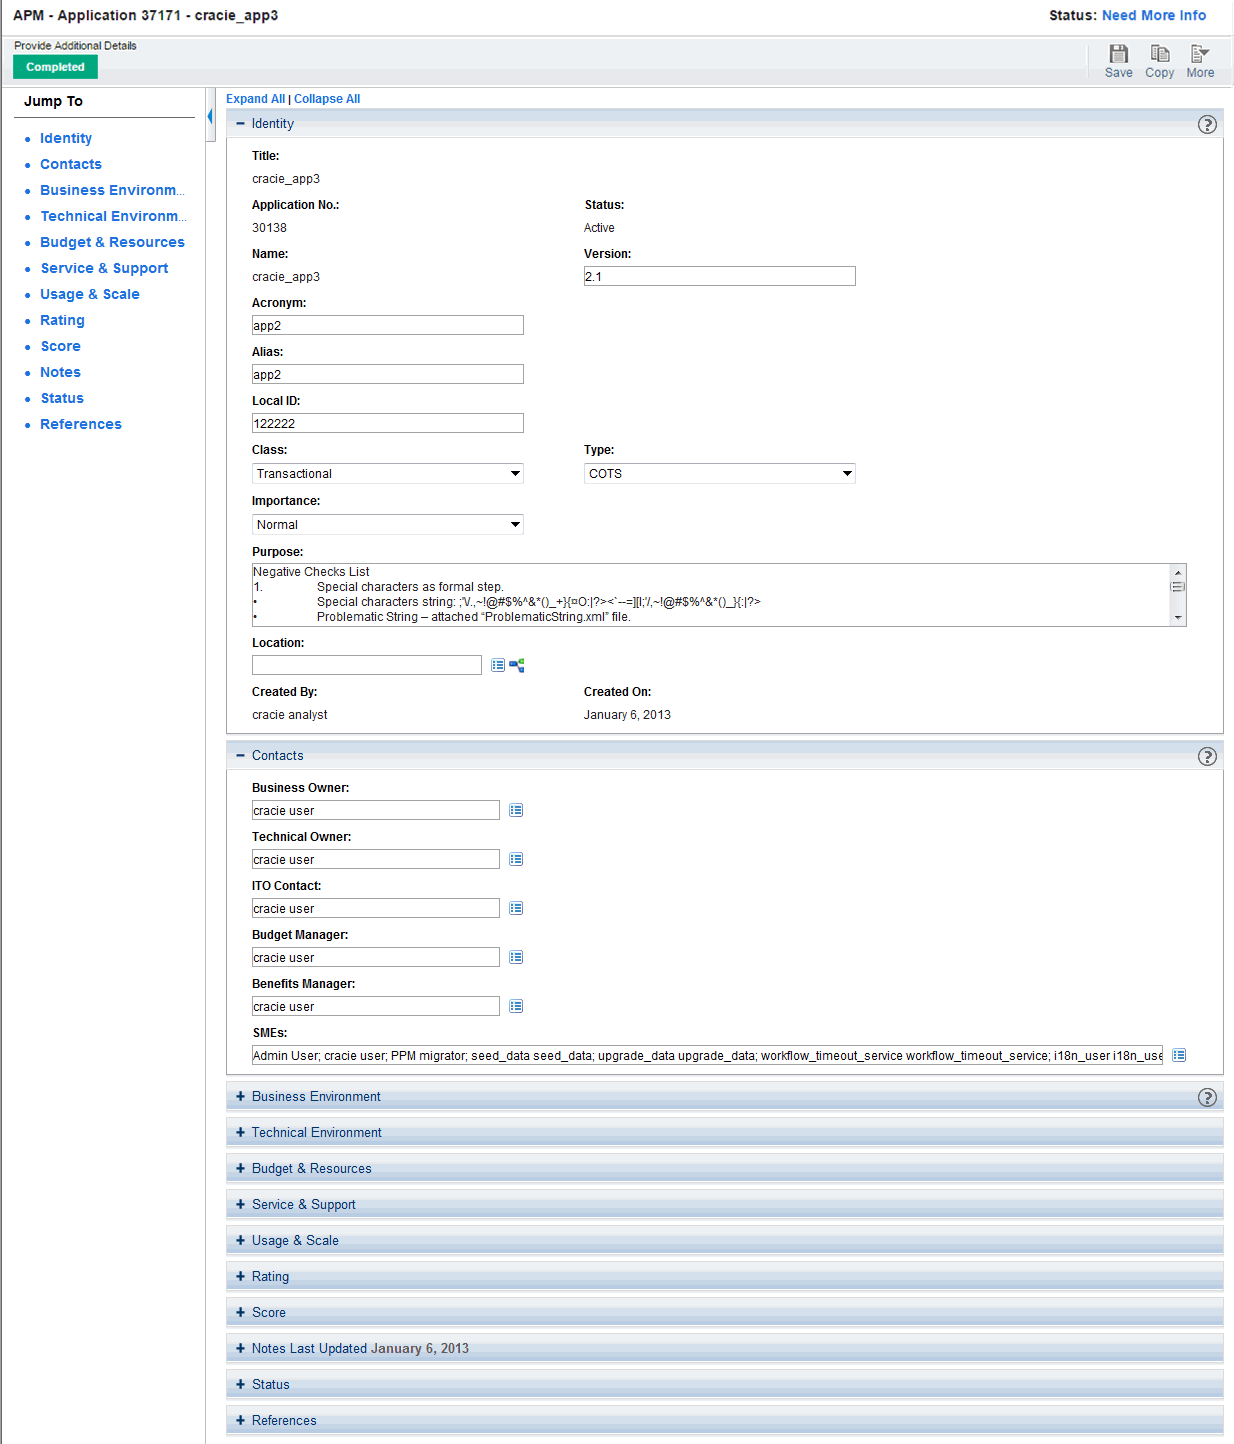This screenshot has height=1444, width=1234.
Task: Jump to Budget & Resources in sidebar
Action: coord(112,242)
